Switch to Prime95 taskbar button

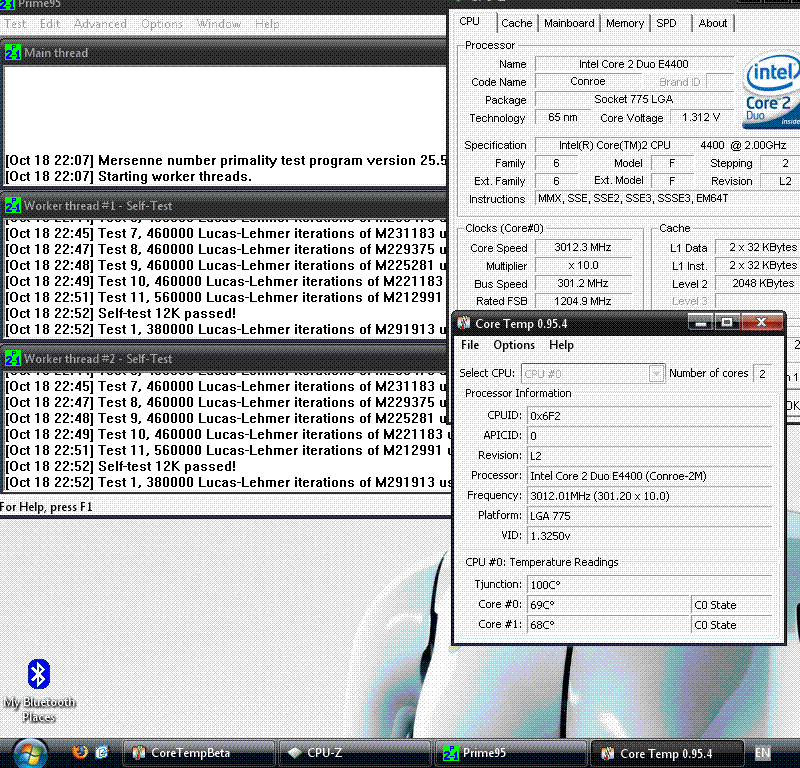[x=511, y=753]
